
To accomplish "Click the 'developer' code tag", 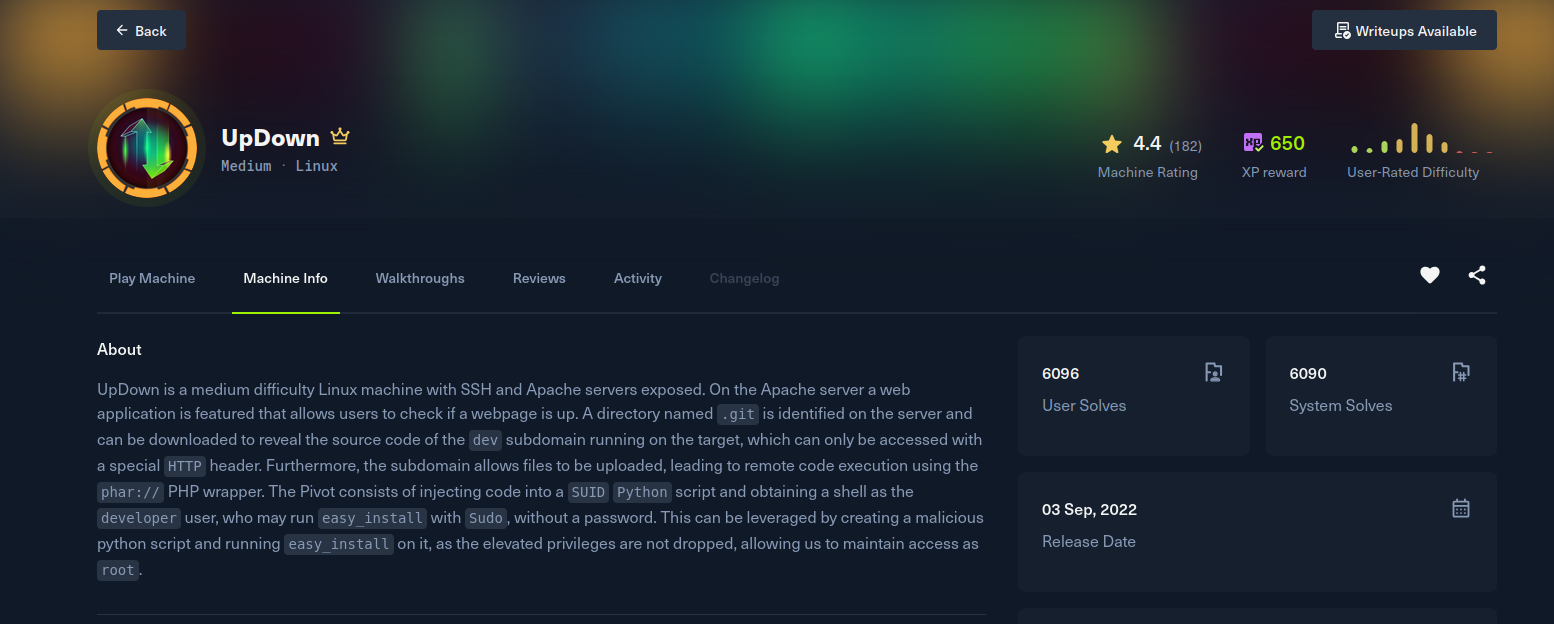I will pos(139,518).
